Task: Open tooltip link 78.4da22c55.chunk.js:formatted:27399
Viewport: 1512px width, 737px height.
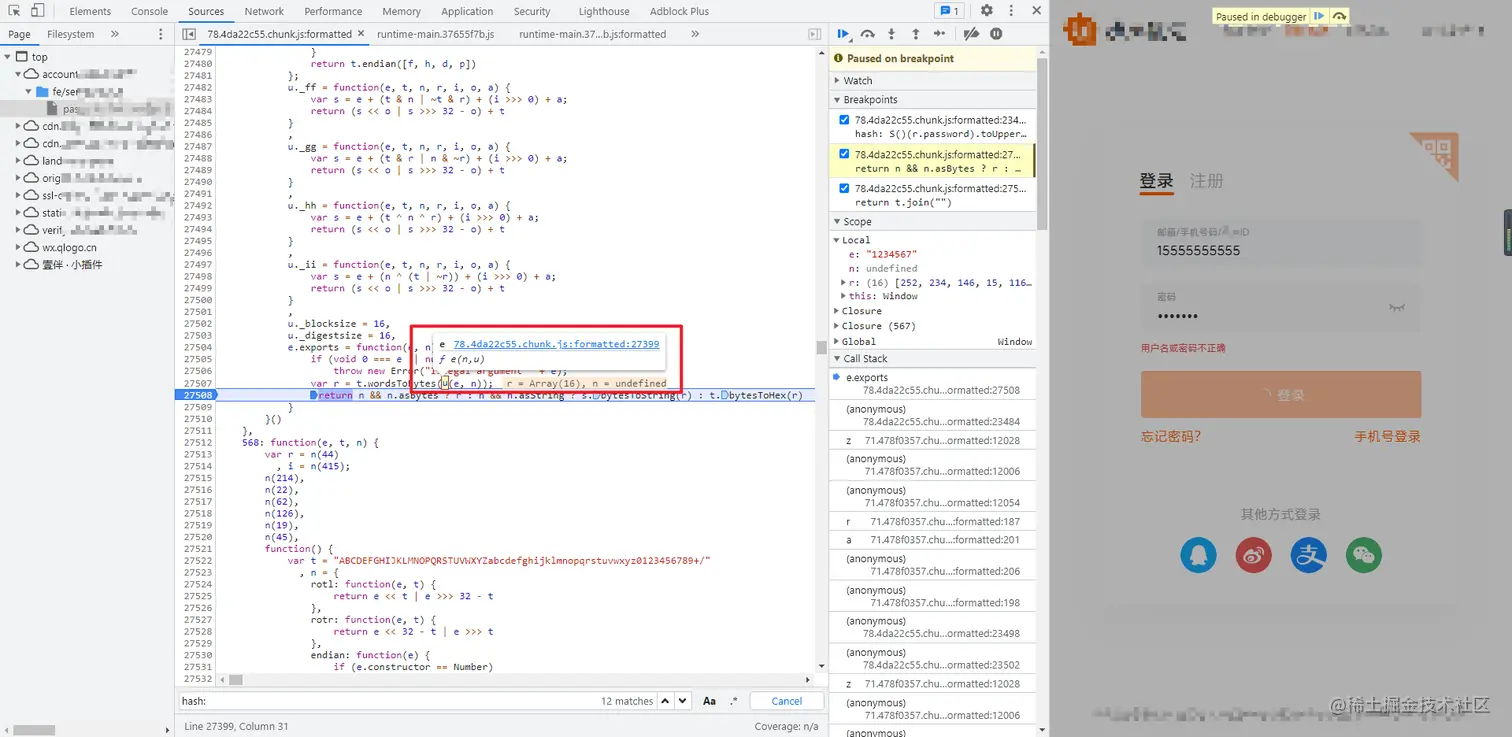Action: click(556, 344)
